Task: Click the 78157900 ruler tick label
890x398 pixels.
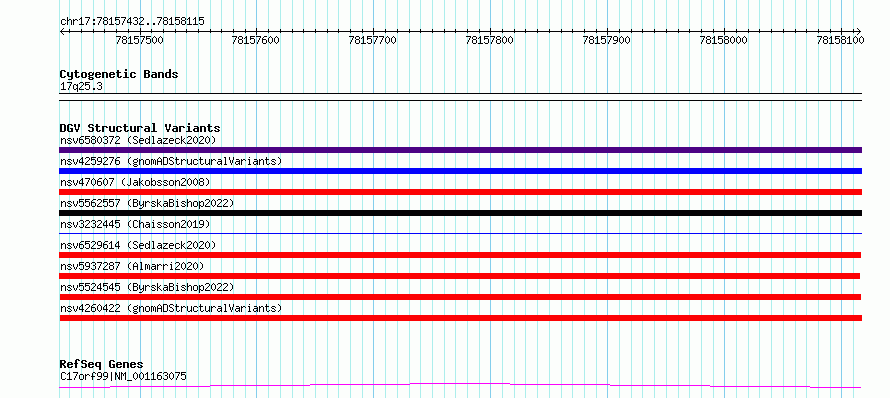Action: click(x=607, y=40)
